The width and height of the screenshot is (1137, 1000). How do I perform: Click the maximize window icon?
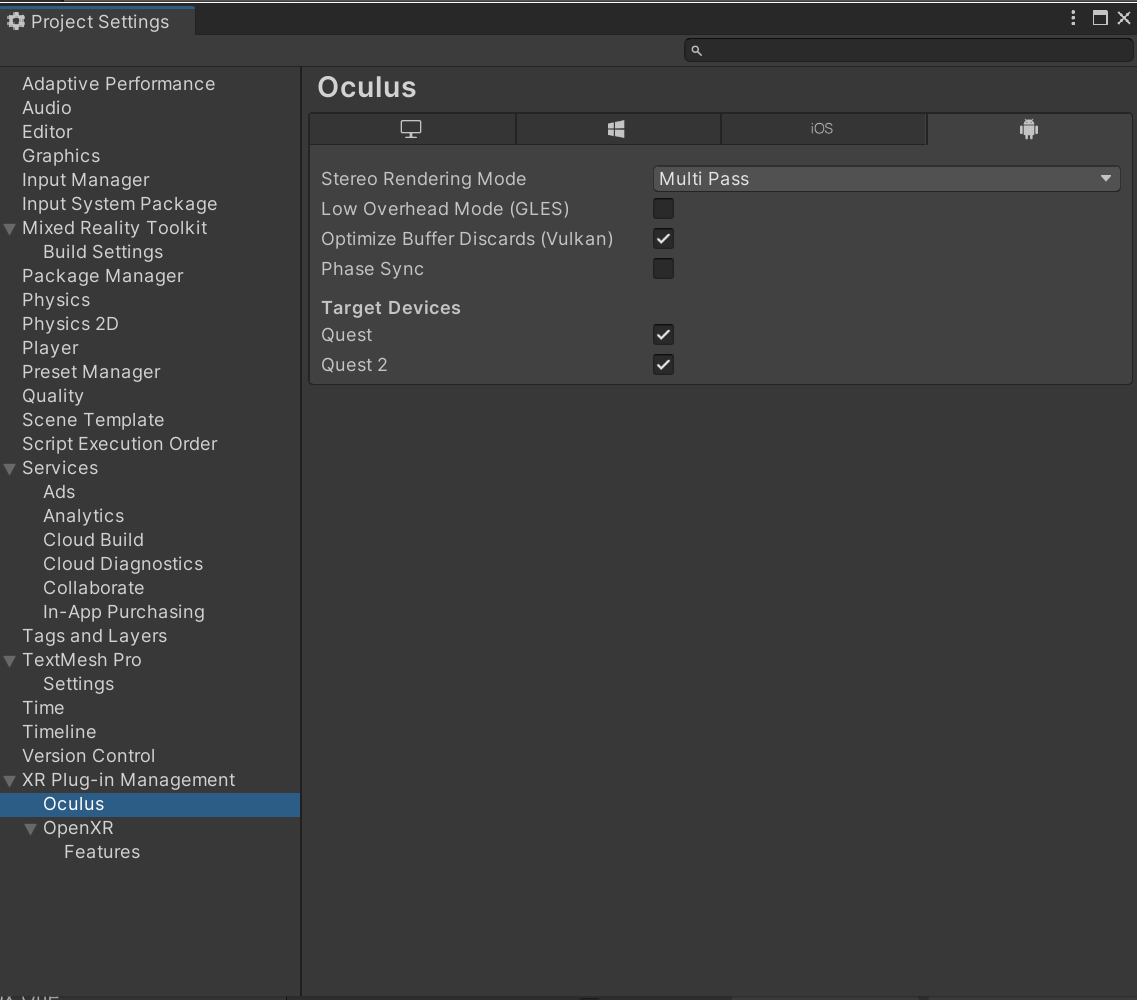(x=1102, y=17)
